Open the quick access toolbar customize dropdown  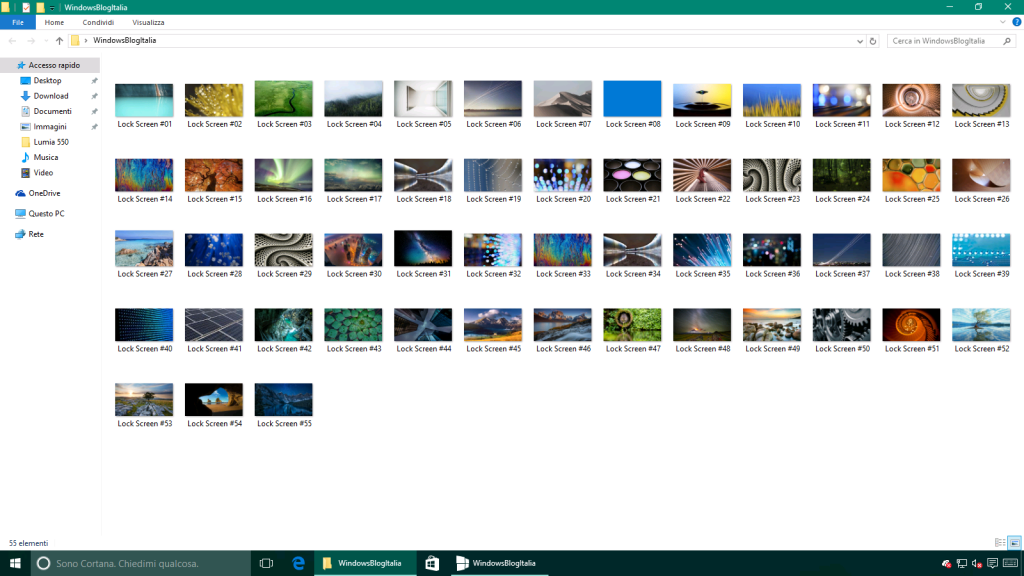pyautogui.click(x=52, y=7)
